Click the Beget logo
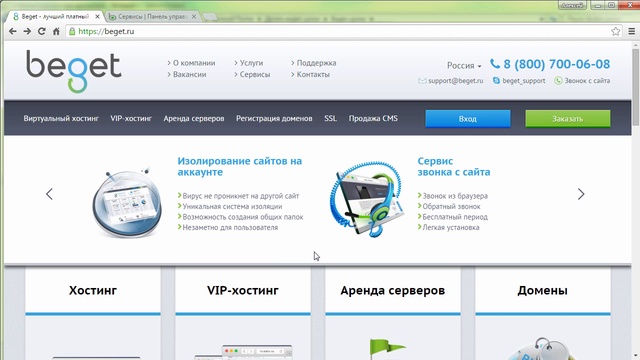The image size is (640, 360). pos(74,71)
